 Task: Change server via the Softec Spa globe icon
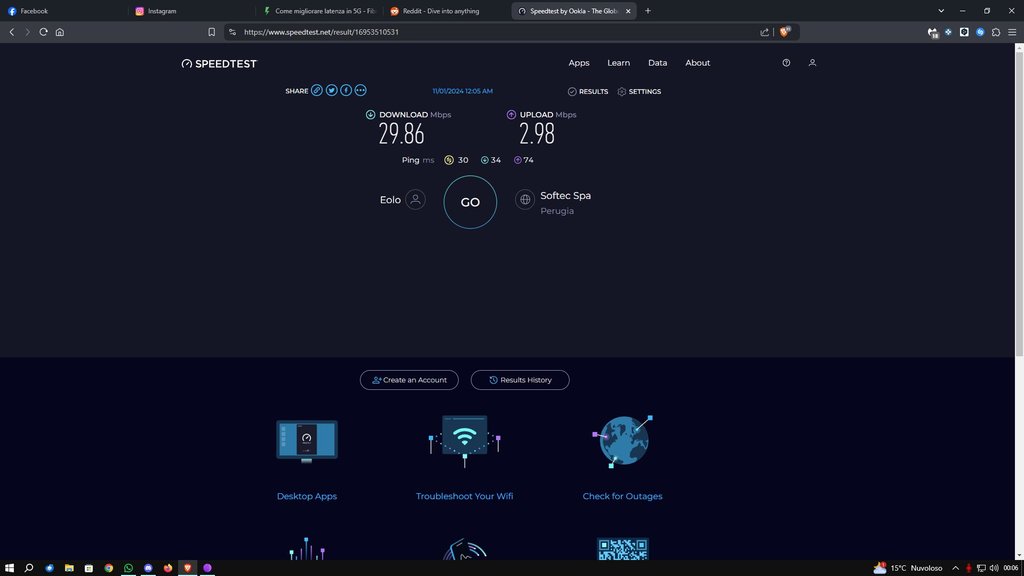click(525, 200)
